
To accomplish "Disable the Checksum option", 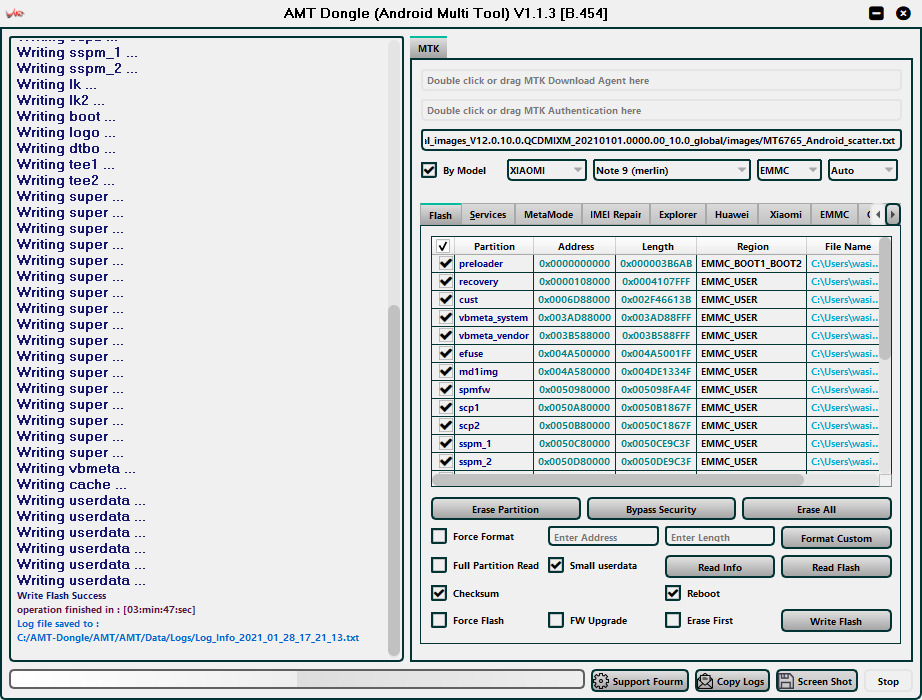I will [438, 593].
